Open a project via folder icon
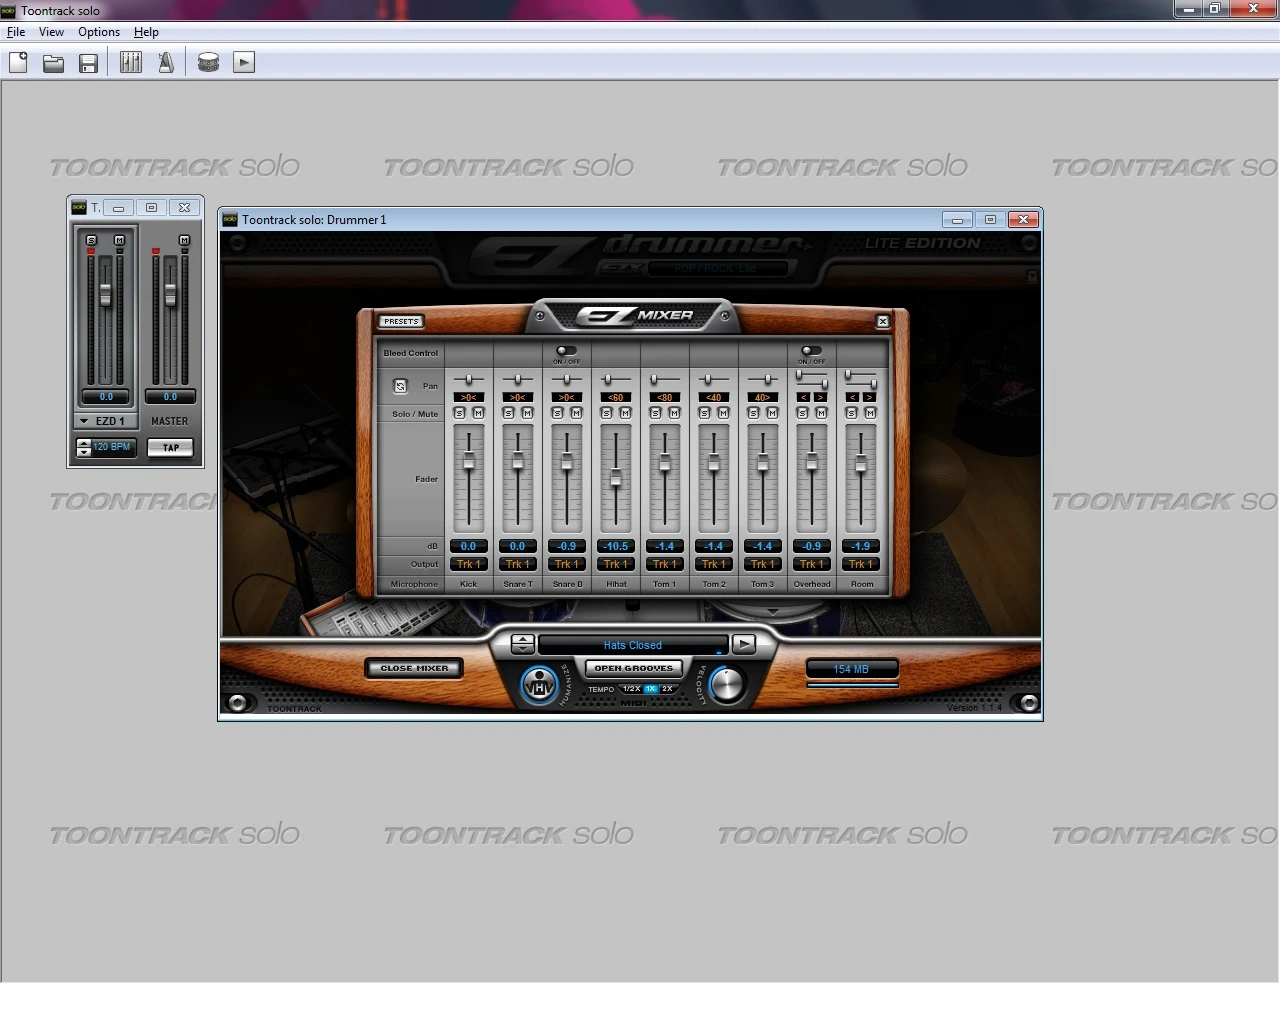The height and width of the screenshot is (1024, 1280). (x=53, y=63)
